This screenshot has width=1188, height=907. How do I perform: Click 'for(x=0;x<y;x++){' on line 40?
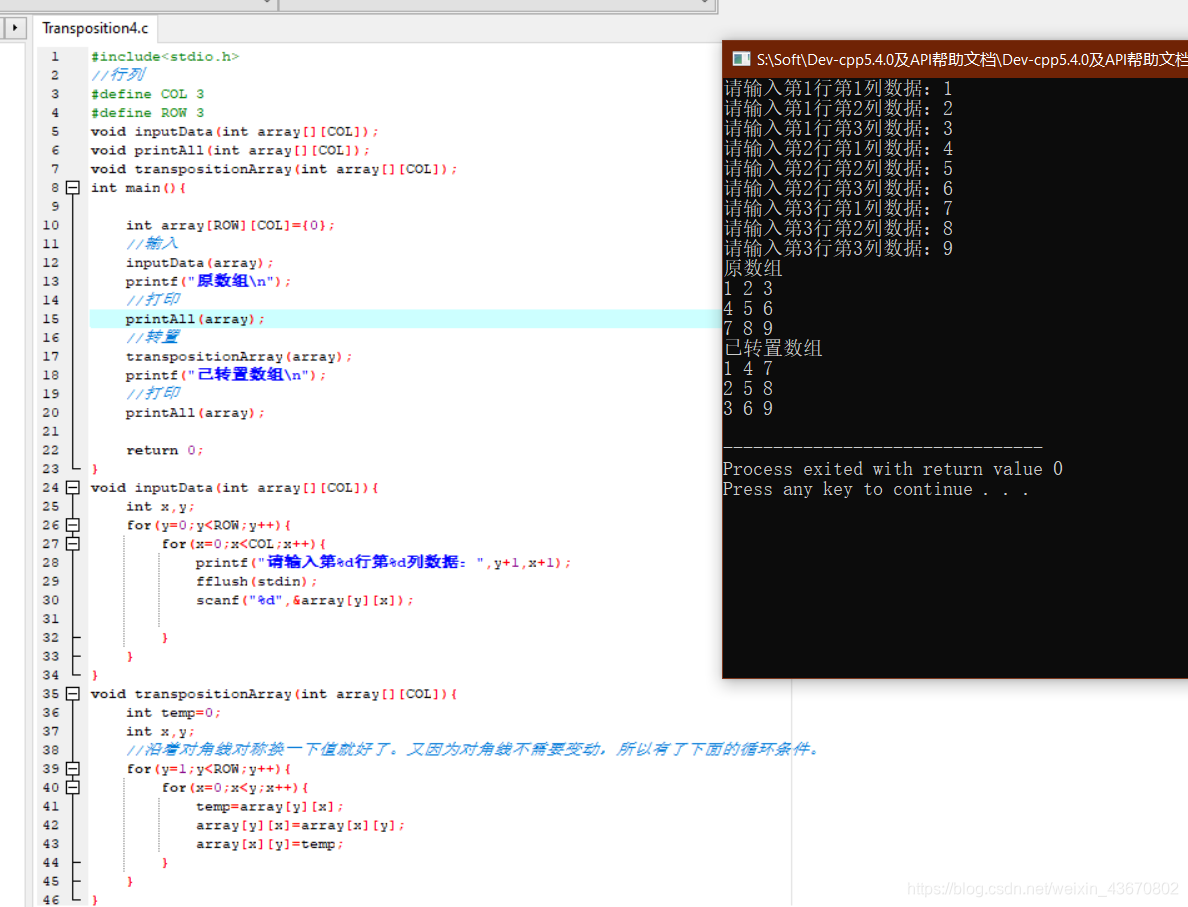(x=234, y=787)
